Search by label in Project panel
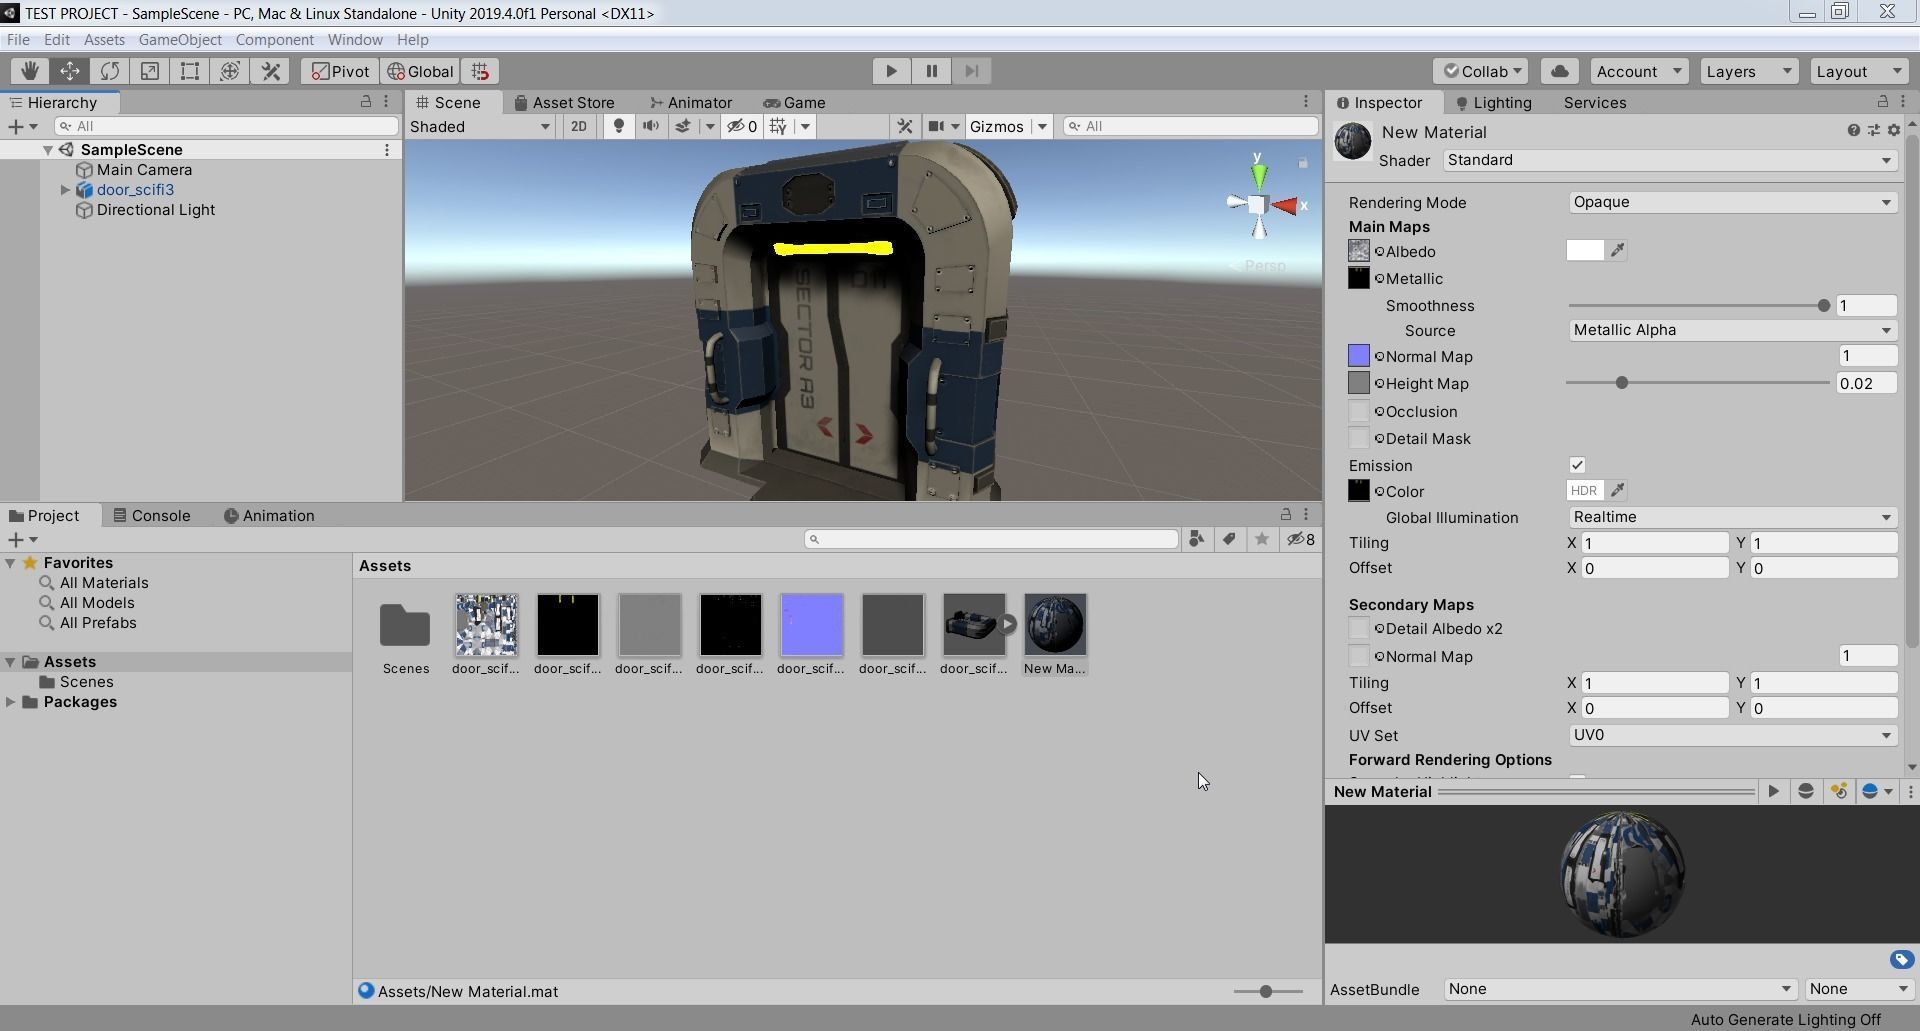Viewport: 1920px width, 1031px height. 1229,540
